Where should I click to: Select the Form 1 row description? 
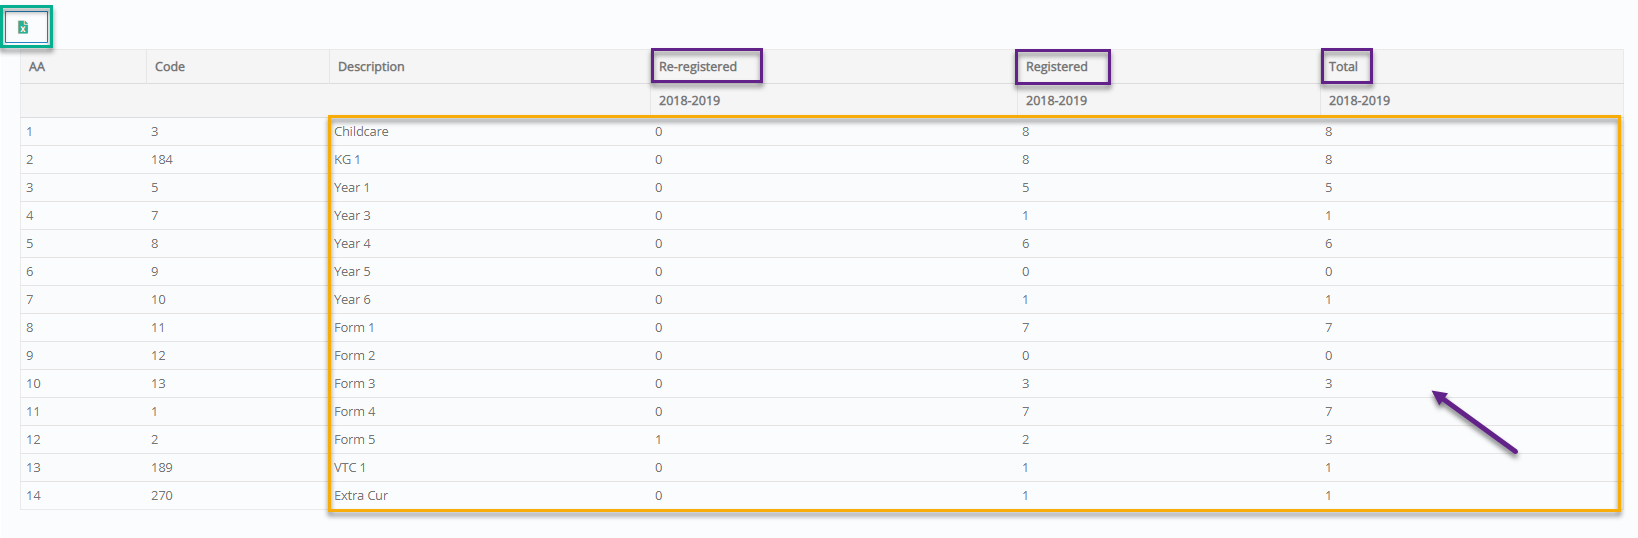[x=354, y=328]
